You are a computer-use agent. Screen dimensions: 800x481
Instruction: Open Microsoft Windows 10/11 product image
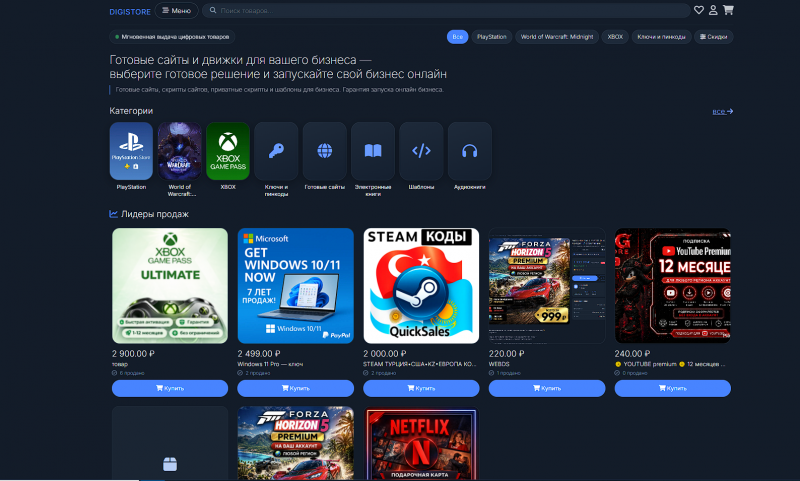(295, 286)
